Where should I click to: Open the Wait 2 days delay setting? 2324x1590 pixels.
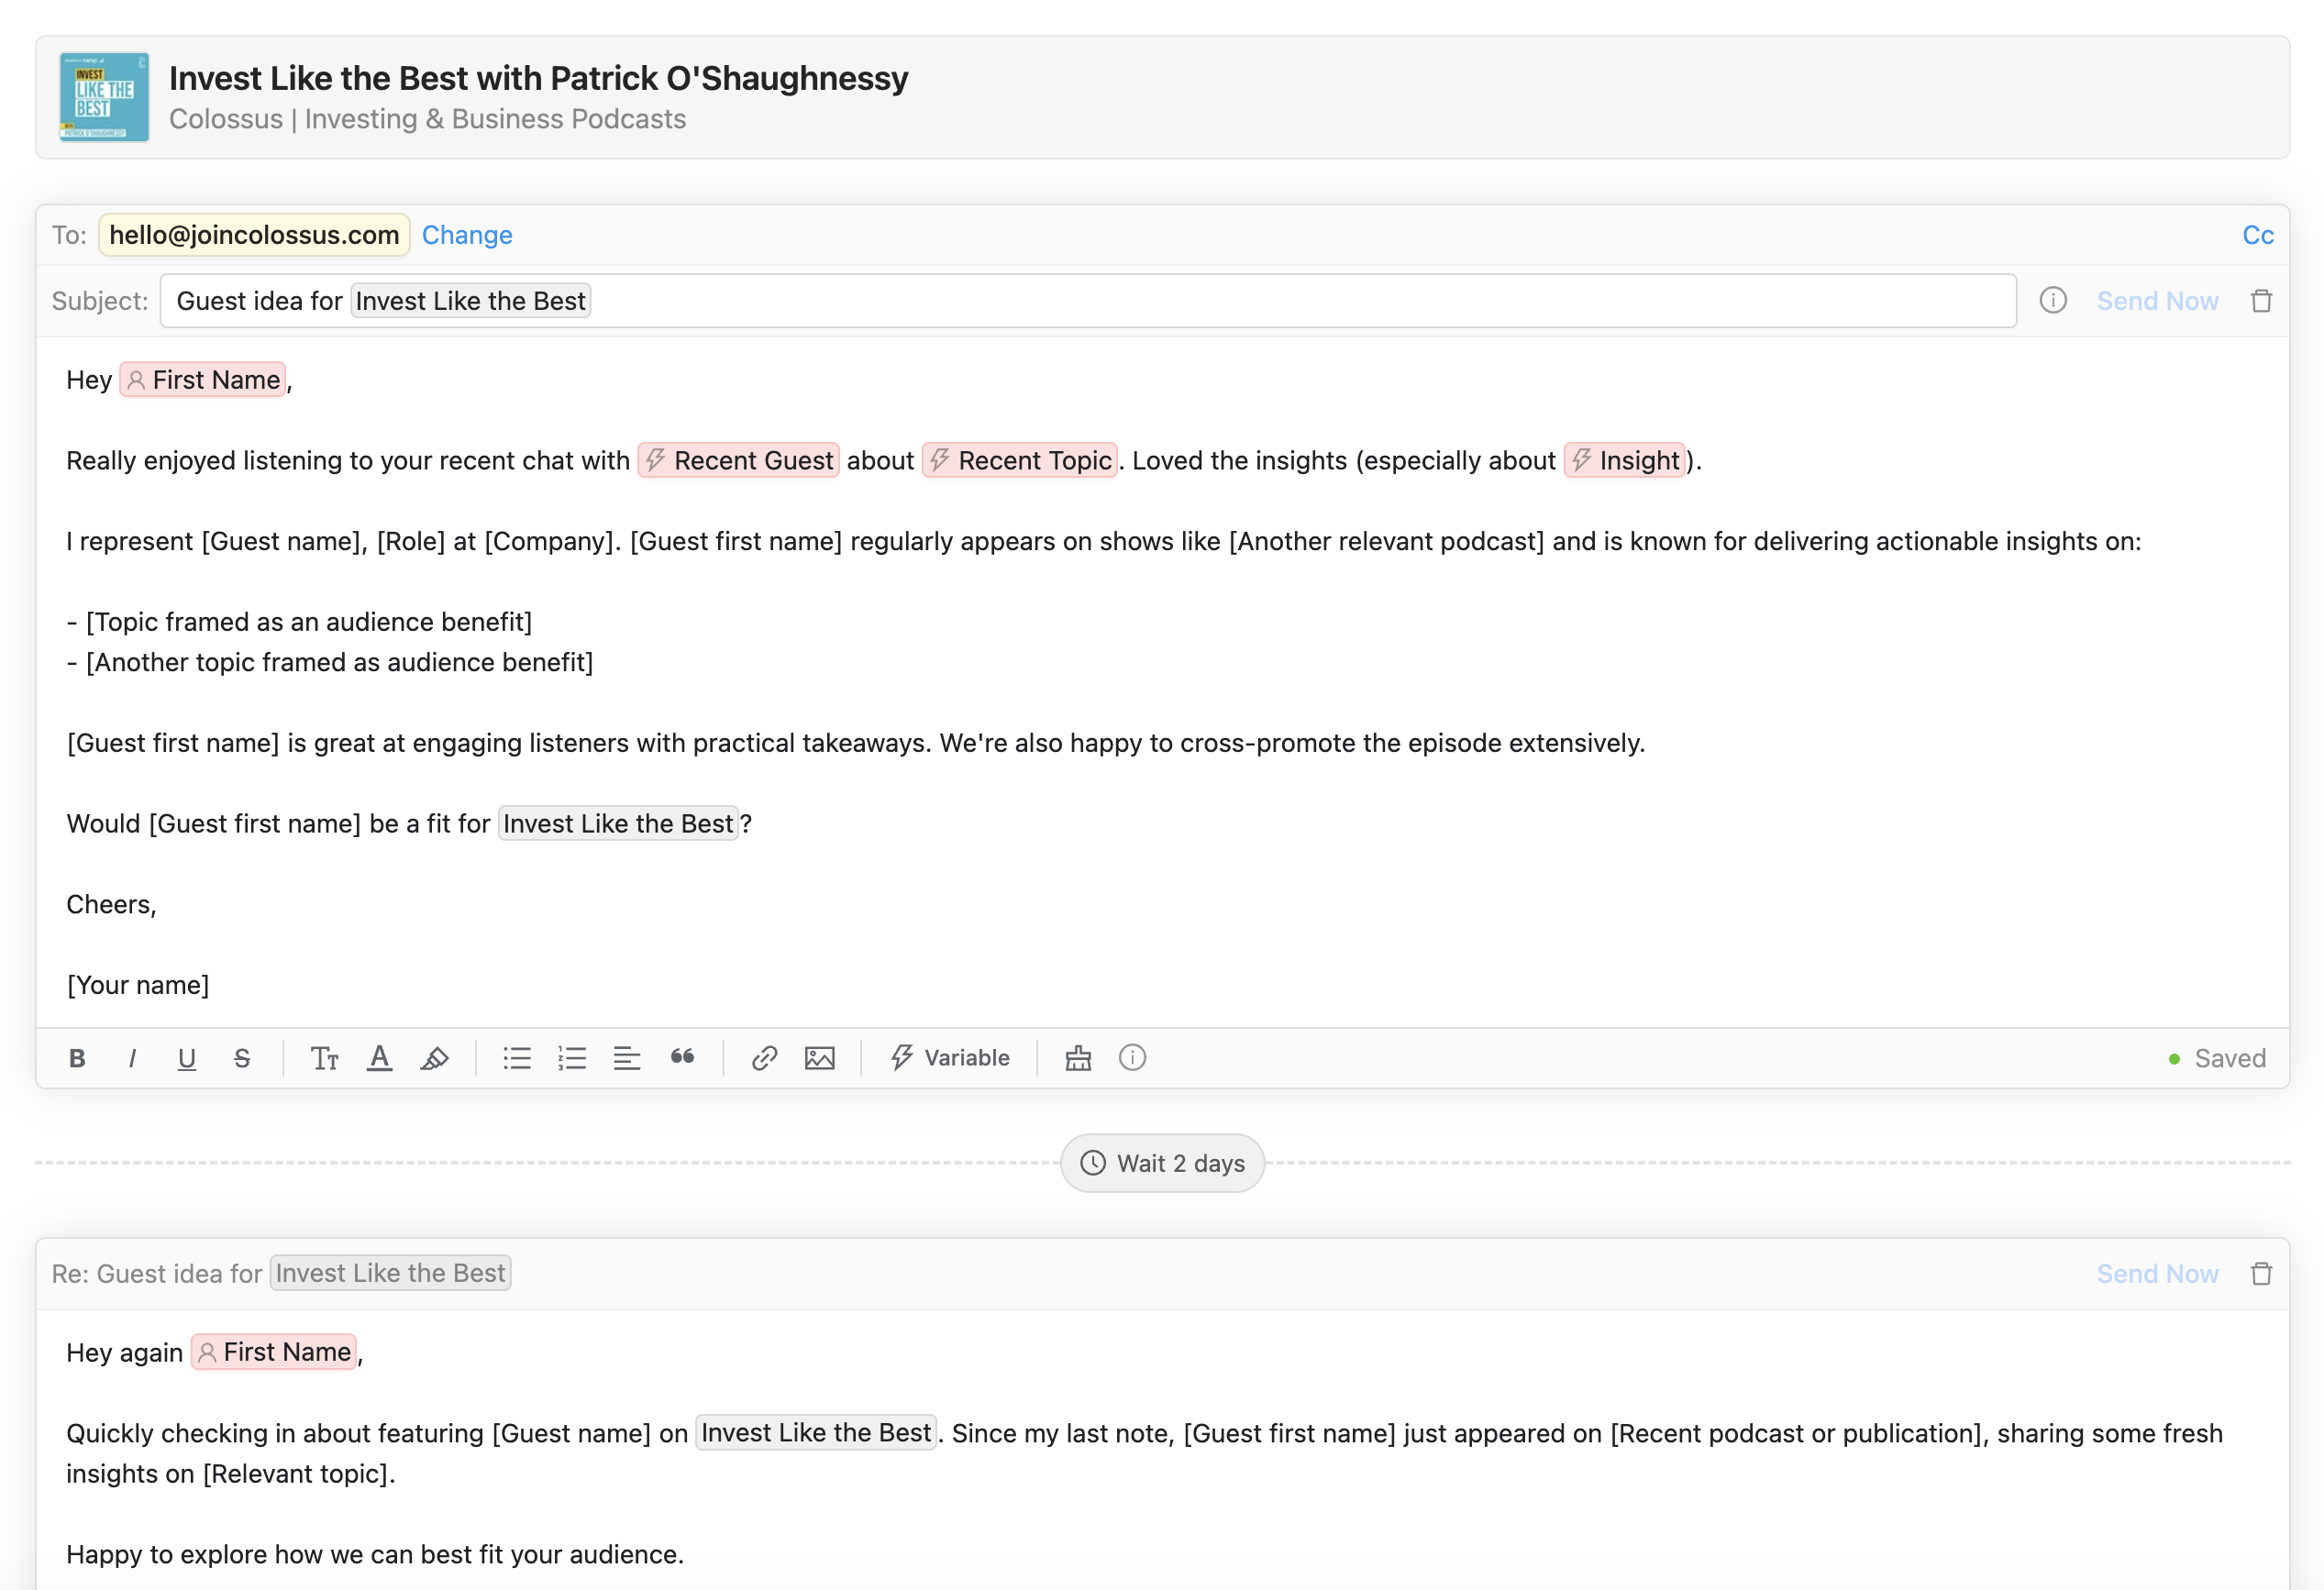tap(1162, 1163)
